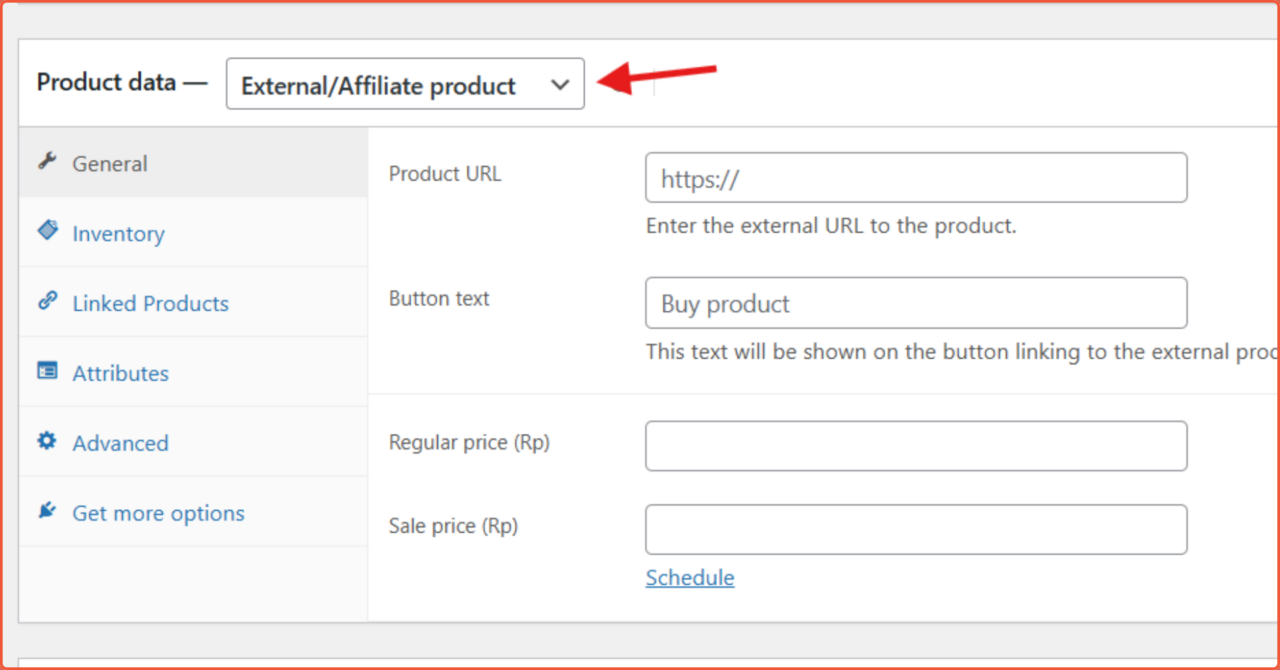Expand the Product data type combo box
The image size is (1280, 670).
(x=404, y=84)
